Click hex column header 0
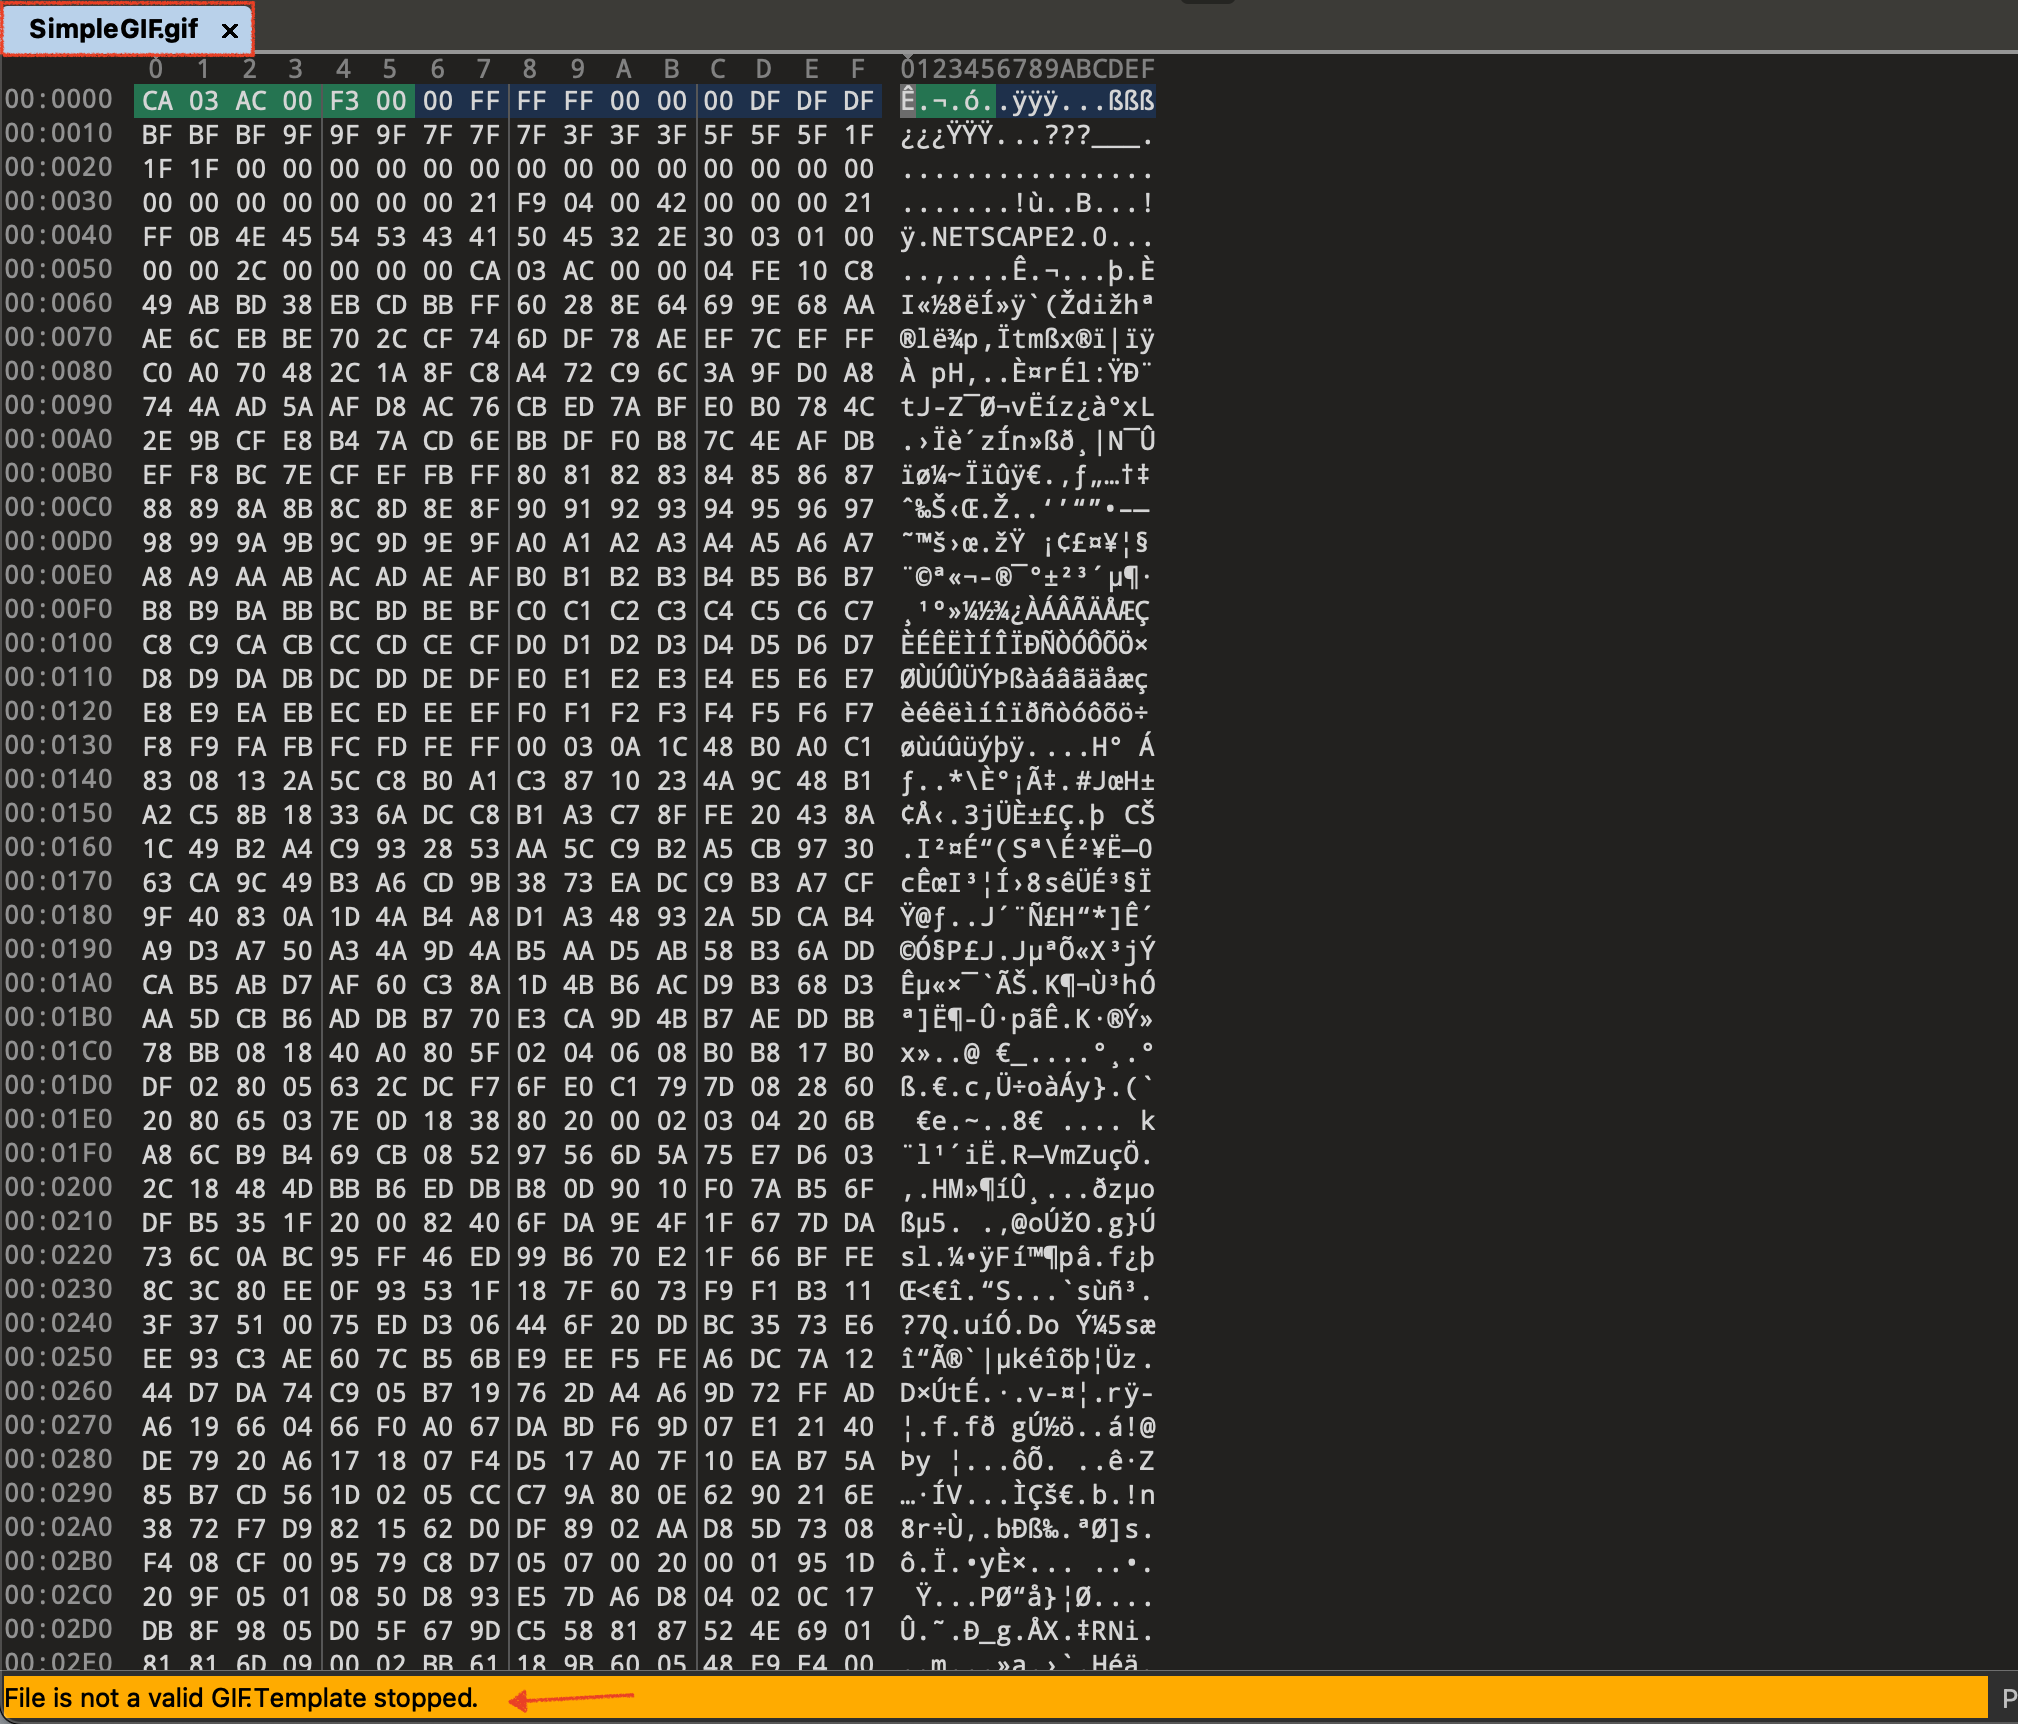Viewport: 2018px width, 1724px height. [x=156, y=69]
